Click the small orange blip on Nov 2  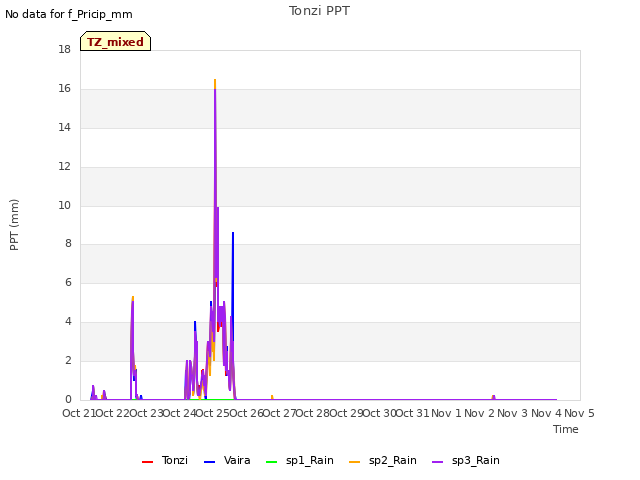coord(493,397)
